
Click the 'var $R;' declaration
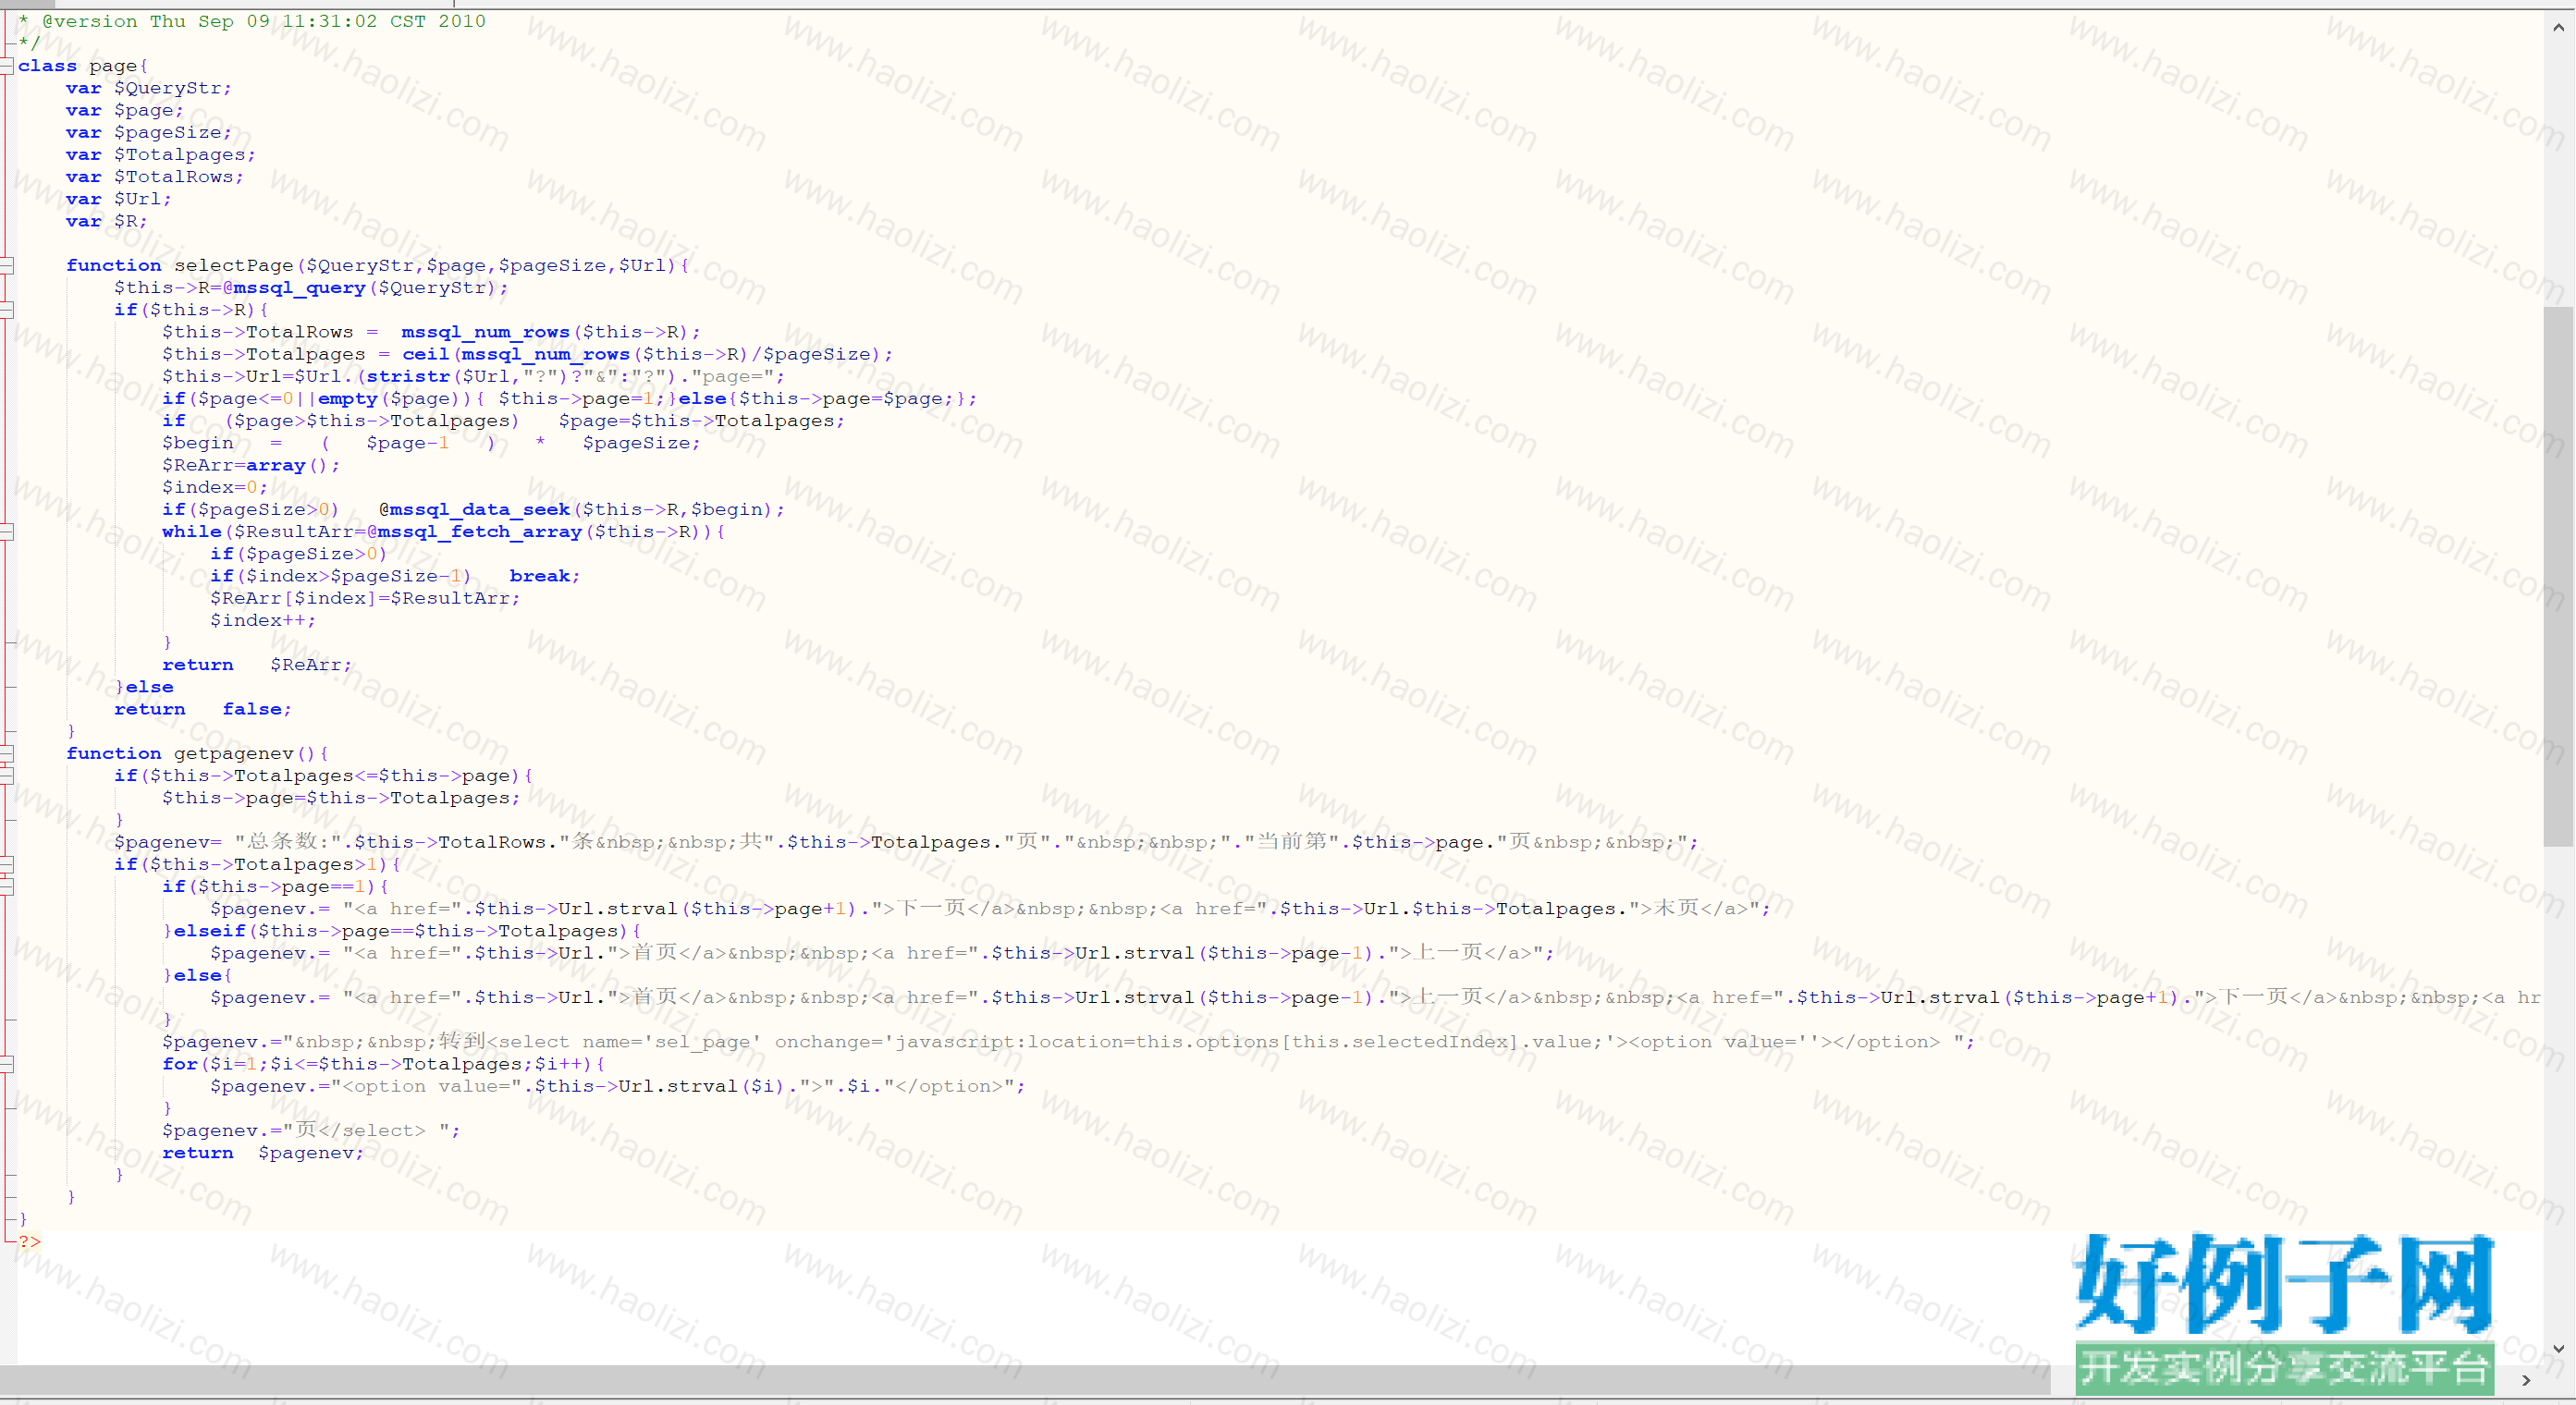point(107,222)
